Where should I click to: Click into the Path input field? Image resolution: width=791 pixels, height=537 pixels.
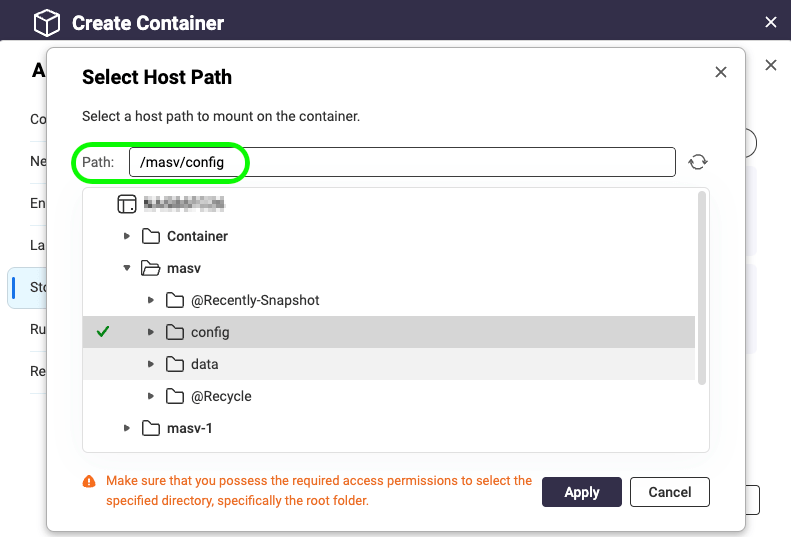pyautogui.click(x=402, y=162)
